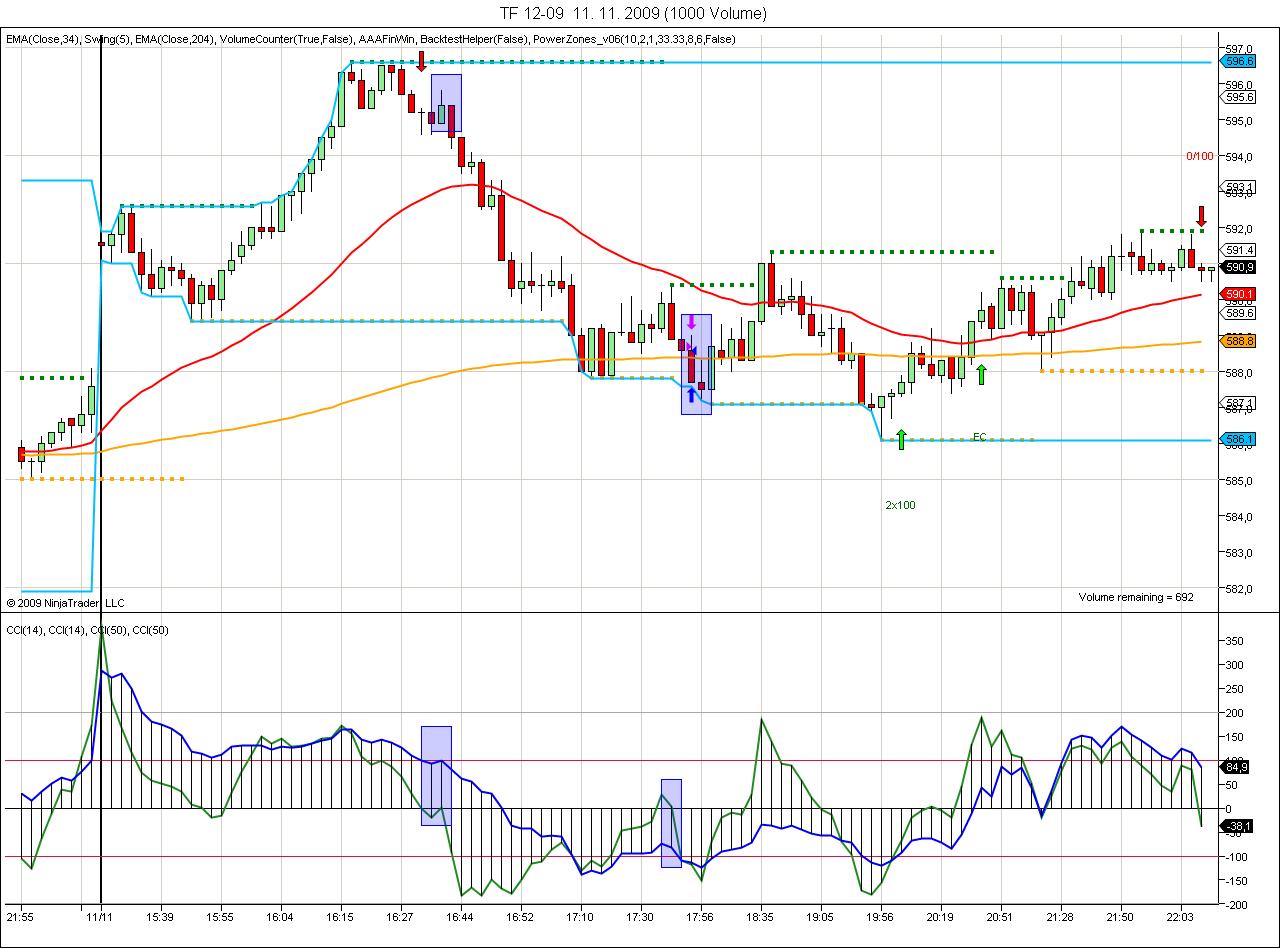Click the -38.1 CCI value marker
Image resolution: width=1280 pixels, height=948 pixels.
(1238, 825)
